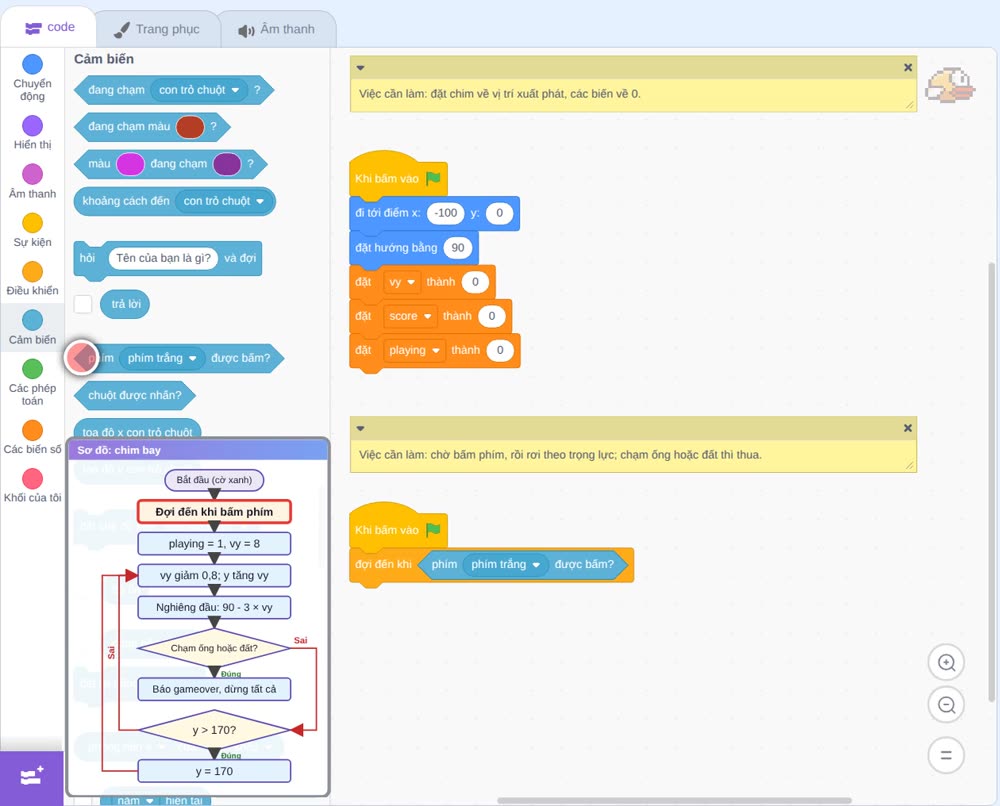The height and width of the screenshot is (806, 1000).
Task: Close the first yellow comment note
Action: [908, 68]
